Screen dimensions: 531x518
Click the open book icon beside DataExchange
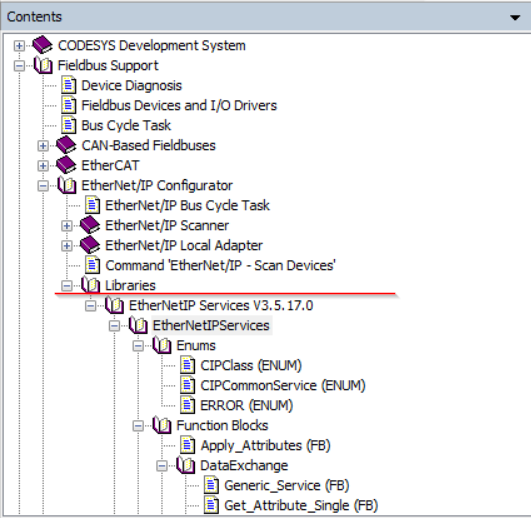186,465
